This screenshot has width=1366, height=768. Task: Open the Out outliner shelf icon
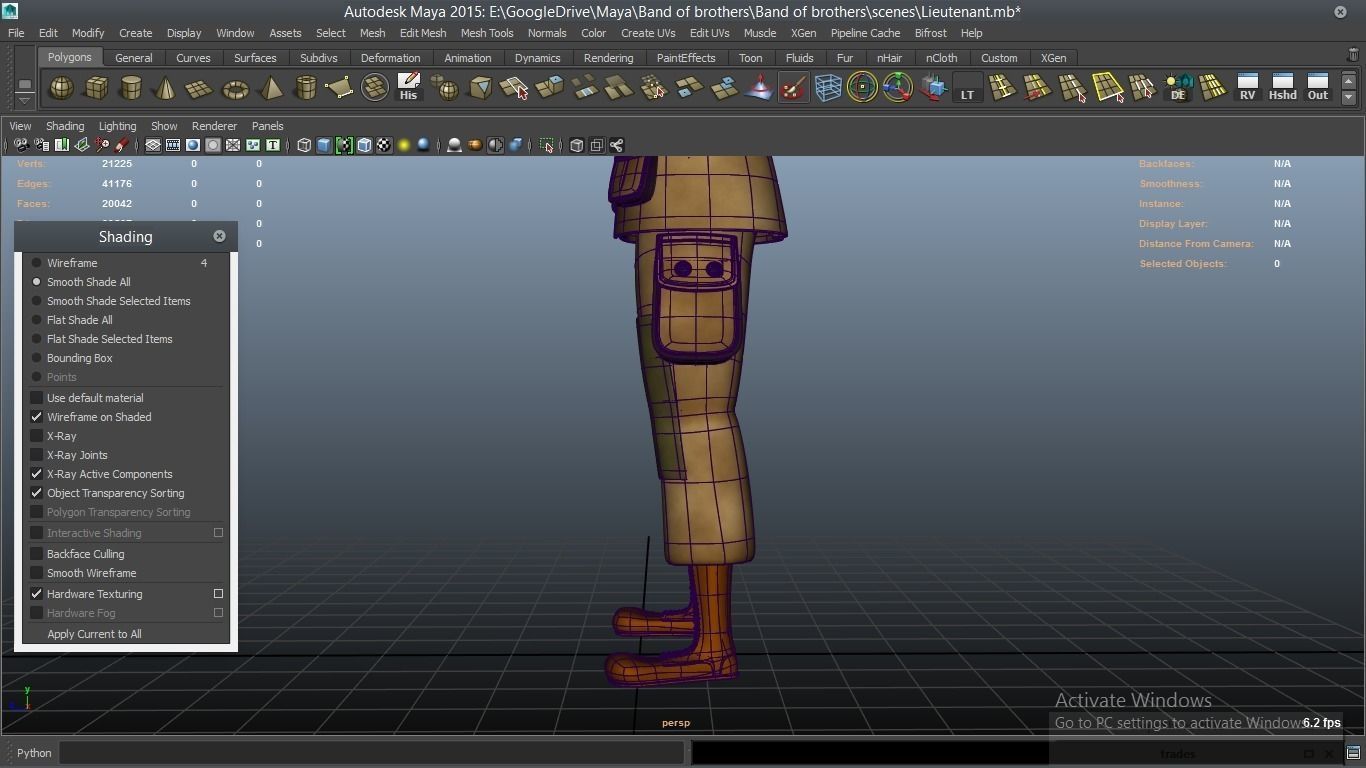1318,88
